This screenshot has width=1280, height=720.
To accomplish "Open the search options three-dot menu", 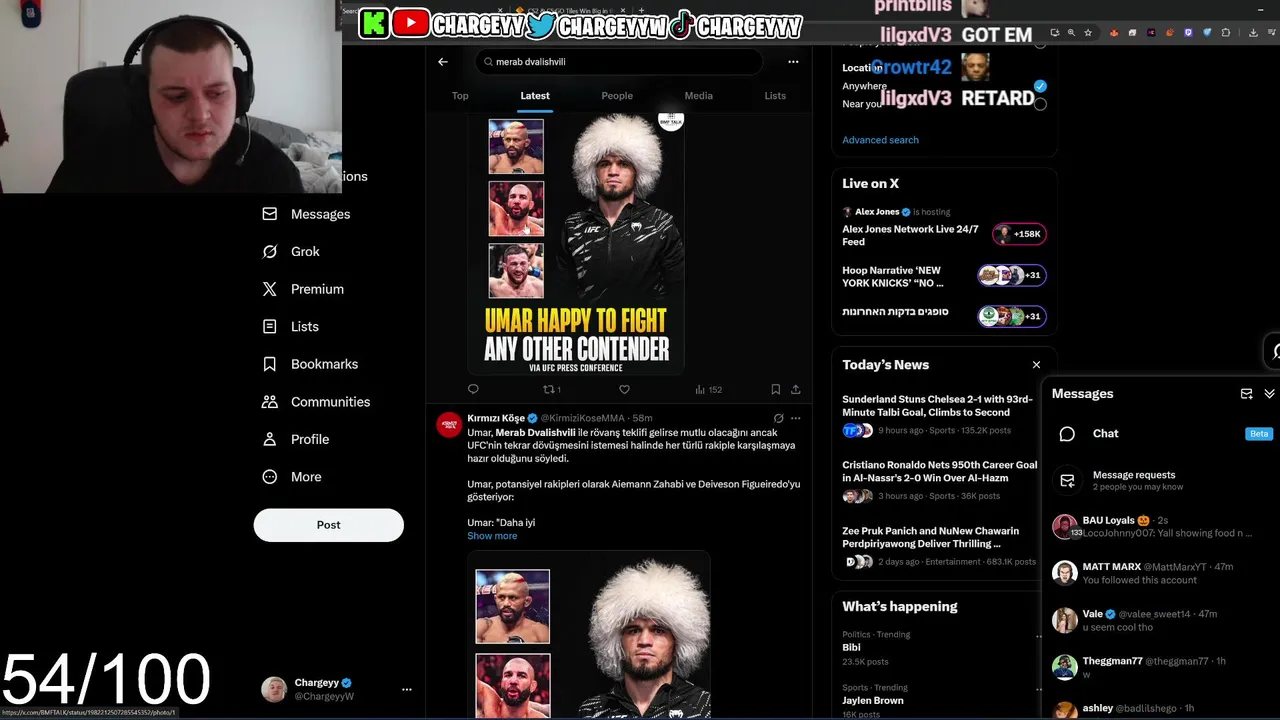I will click(793, 62).
